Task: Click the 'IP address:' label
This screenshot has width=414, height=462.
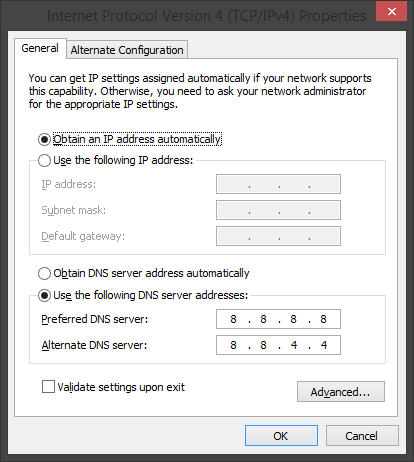Action: click(x=69, y=184)
